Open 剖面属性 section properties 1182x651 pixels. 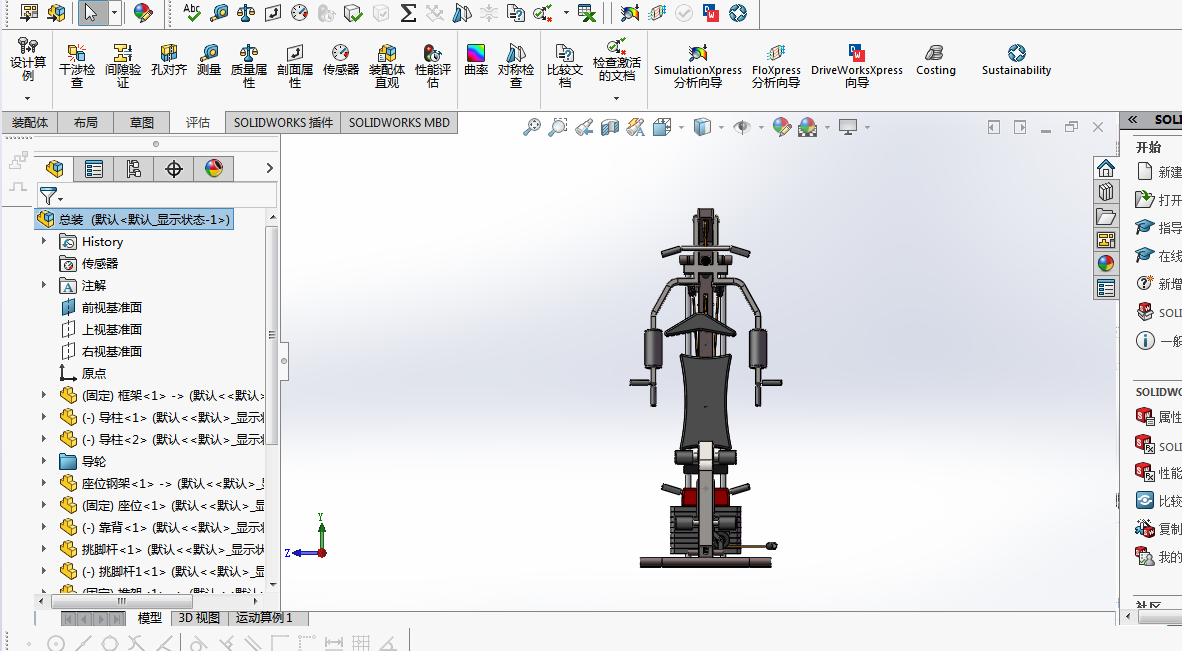click(295, 66)
